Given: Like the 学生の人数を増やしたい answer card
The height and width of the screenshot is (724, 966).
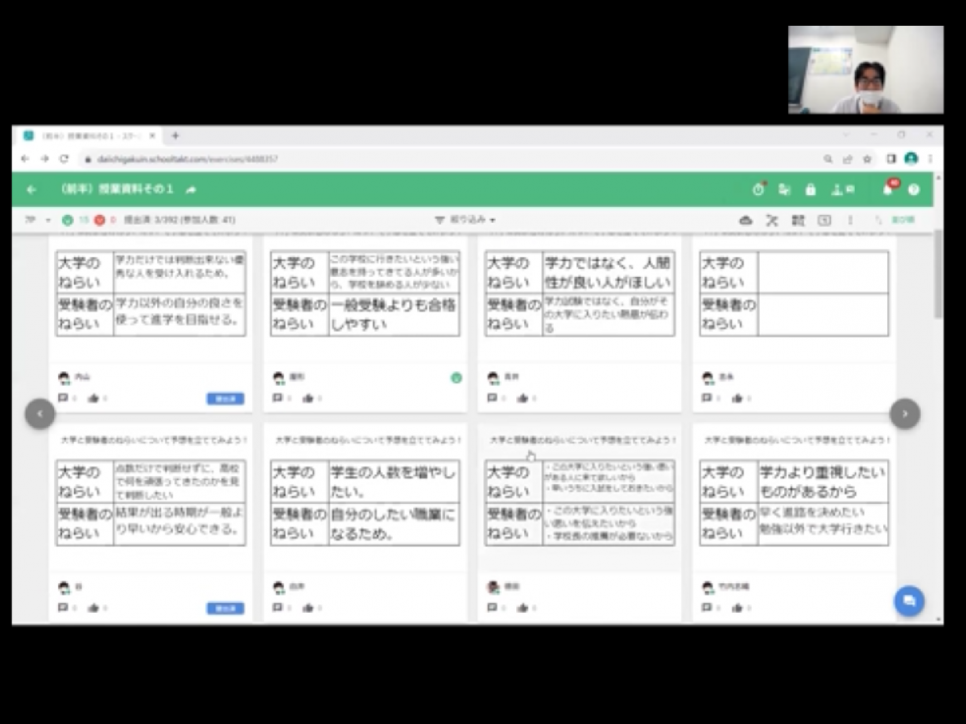Looking at the screenshot, I should tap(308, 607).
